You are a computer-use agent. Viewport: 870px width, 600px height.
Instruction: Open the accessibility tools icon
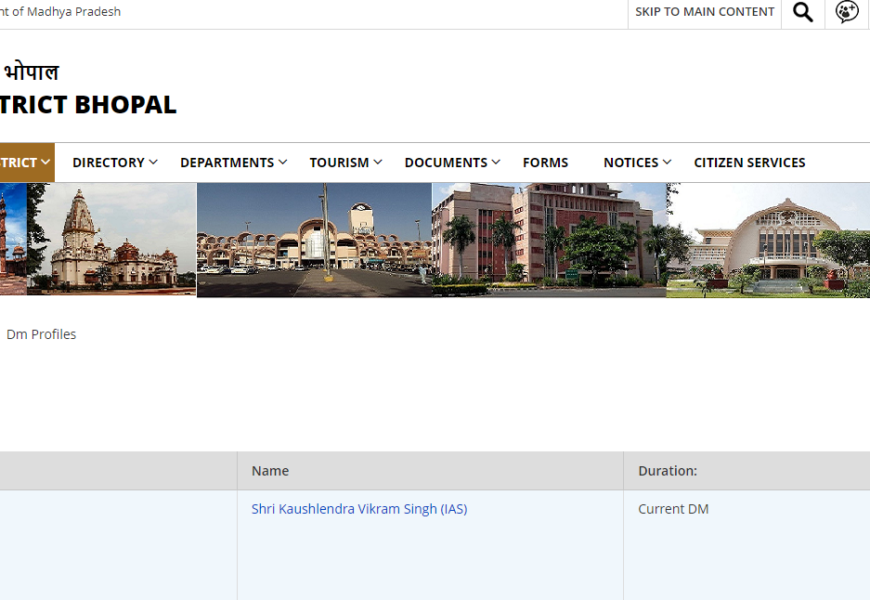click(x=847, y=12)
